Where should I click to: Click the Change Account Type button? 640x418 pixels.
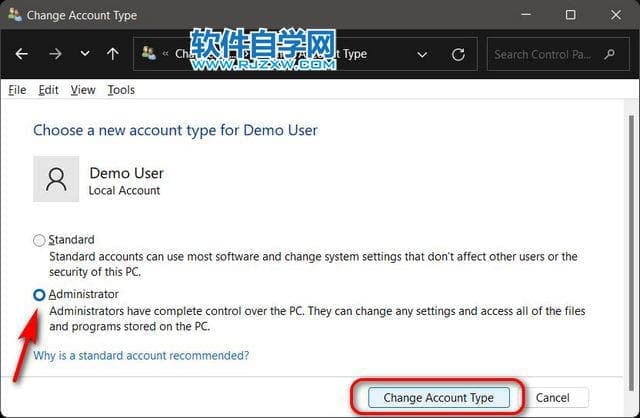coord(438,397)
